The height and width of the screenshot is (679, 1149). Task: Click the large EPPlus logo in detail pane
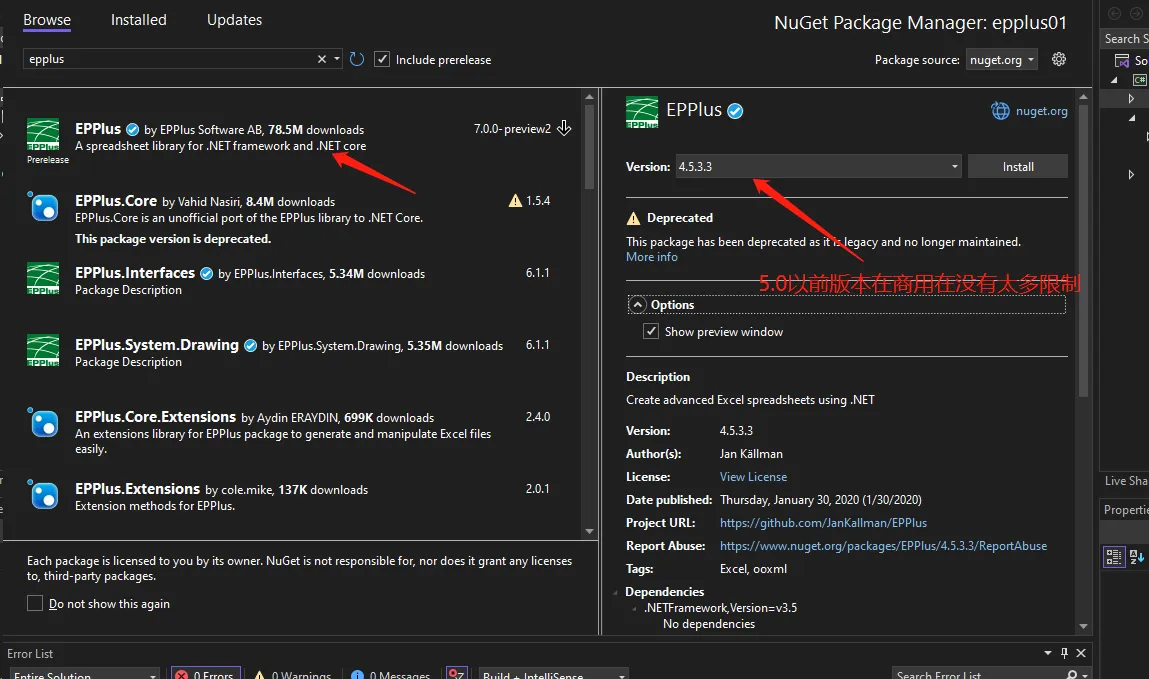pyautogui.click(x=642, y=113)
